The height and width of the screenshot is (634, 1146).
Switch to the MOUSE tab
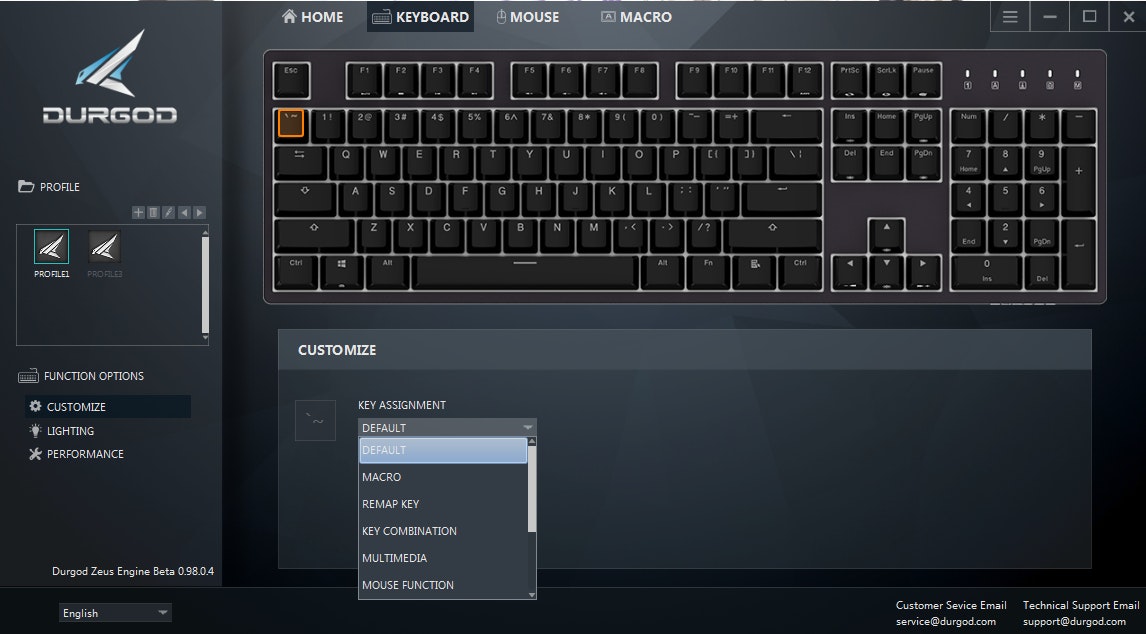pos(528,17)
